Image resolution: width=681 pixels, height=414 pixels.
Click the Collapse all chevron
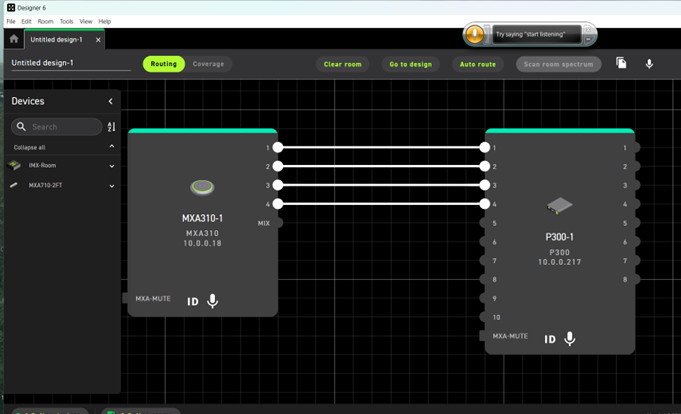(x=112, y=147)
